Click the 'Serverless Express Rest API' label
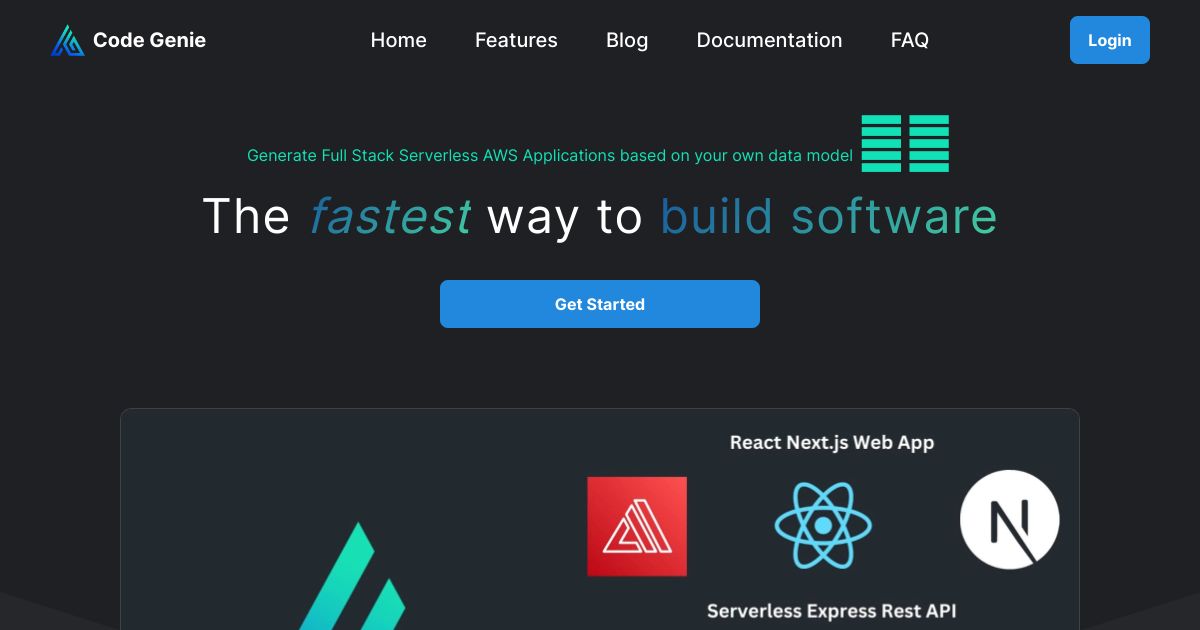The width and height of the screenshot is (1200, 630). pos(832,610)
